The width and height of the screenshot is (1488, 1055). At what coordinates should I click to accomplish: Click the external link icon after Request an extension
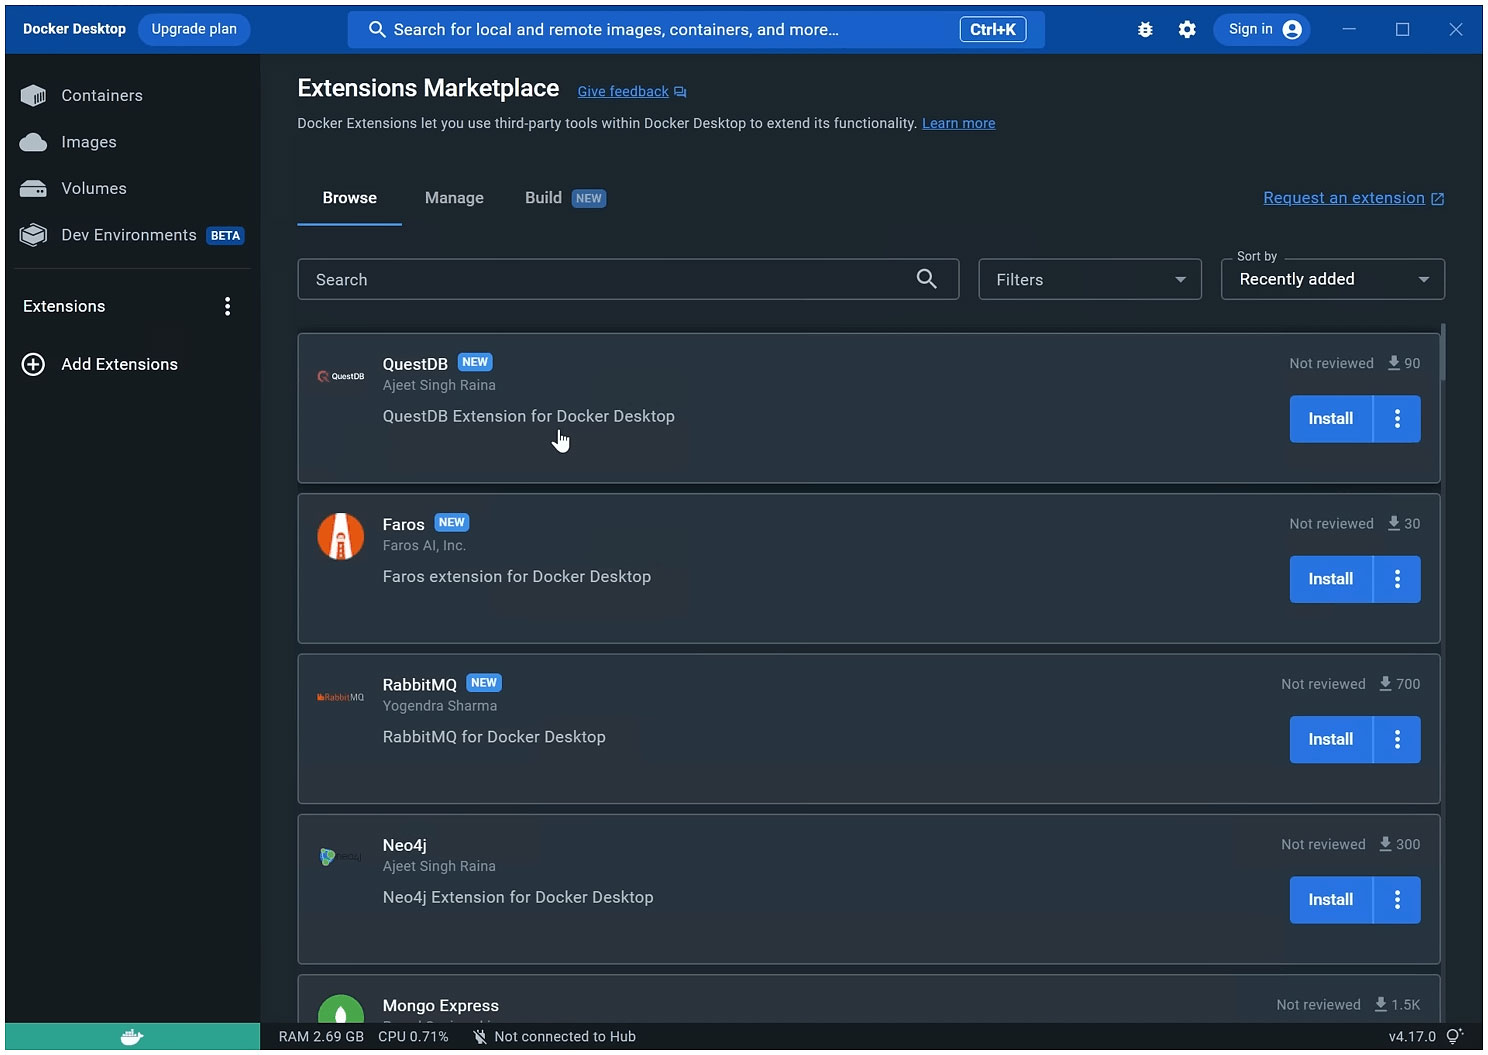pyautogui.click(x=1437, y=199)
